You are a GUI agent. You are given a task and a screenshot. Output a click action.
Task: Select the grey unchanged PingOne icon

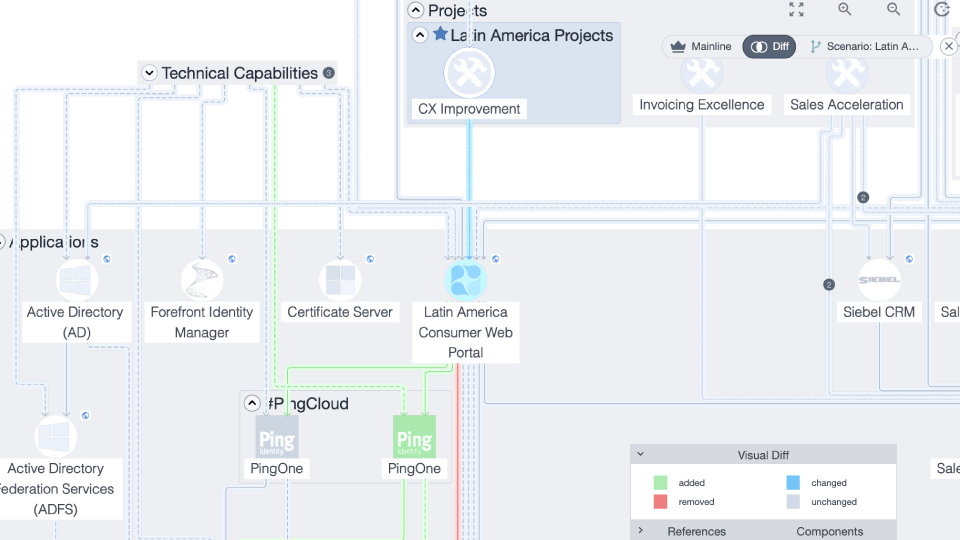[x=277, y=437]
